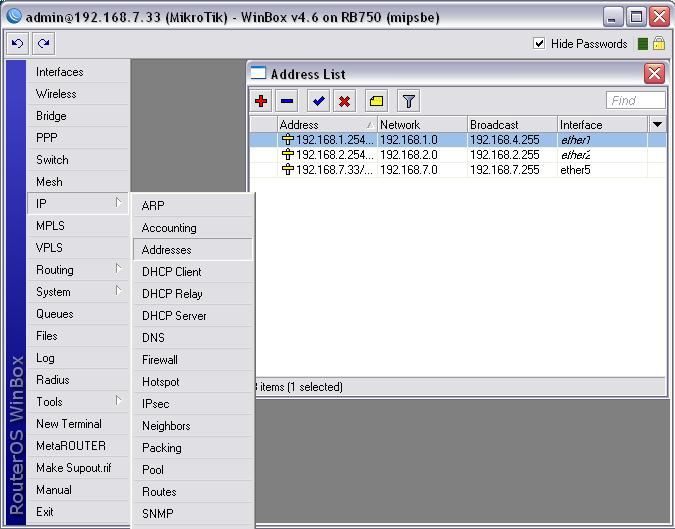The image size is (675, 529).
Task: Click the Broadcast column header
Action: click(512, 125)
